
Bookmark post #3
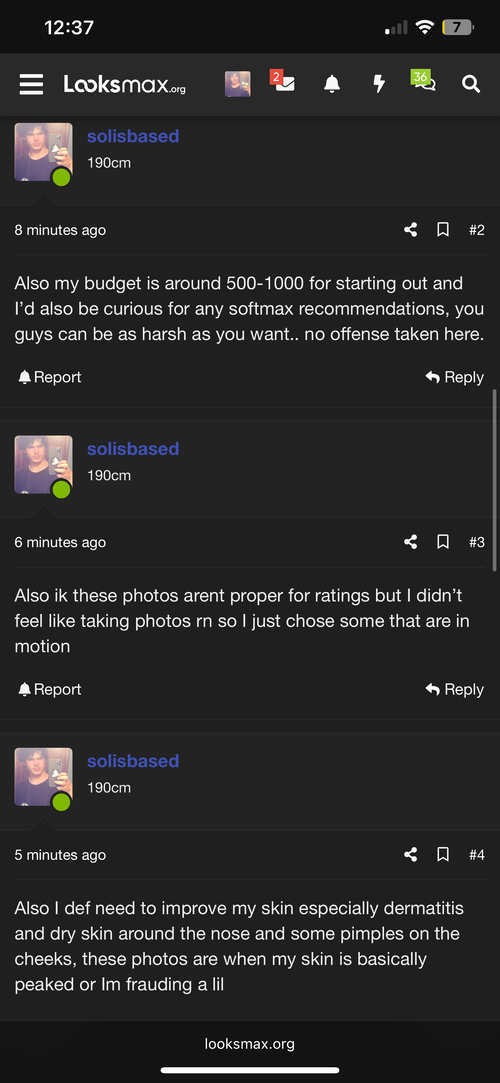(443, 542)
